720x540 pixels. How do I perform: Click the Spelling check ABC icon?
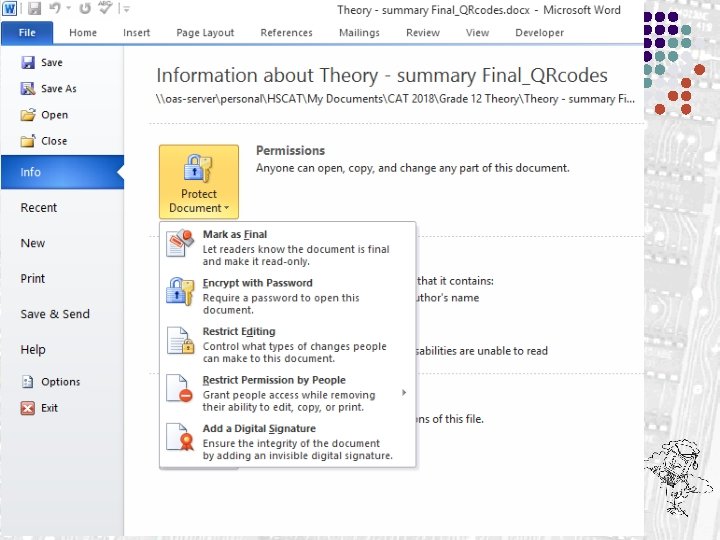coord(105,7)
